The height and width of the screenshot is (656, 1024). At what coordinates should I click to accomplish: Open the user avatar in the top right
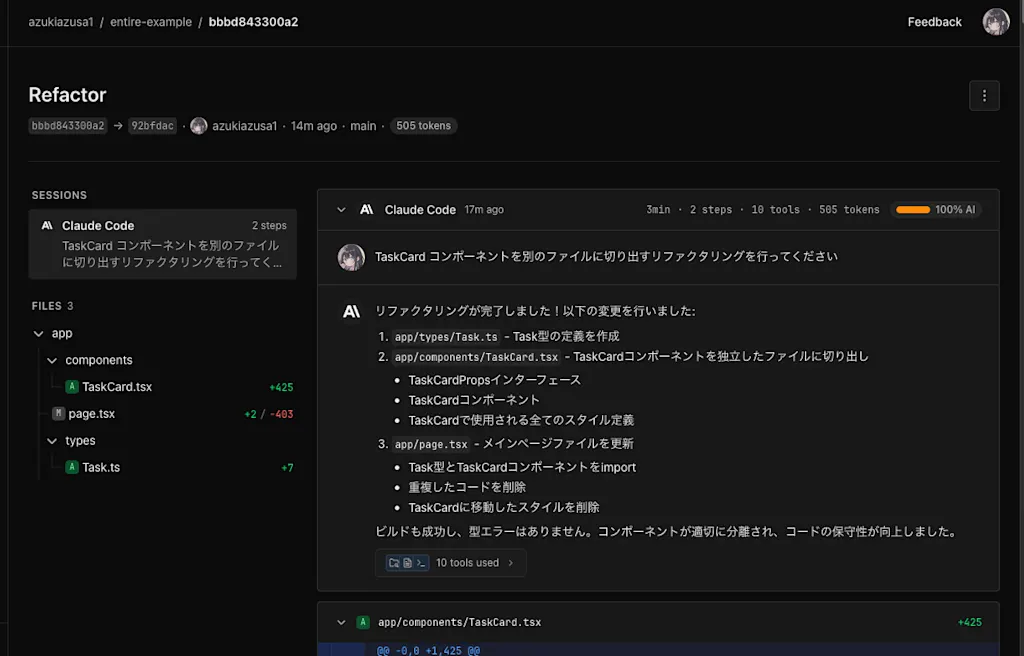pos(996,22)
